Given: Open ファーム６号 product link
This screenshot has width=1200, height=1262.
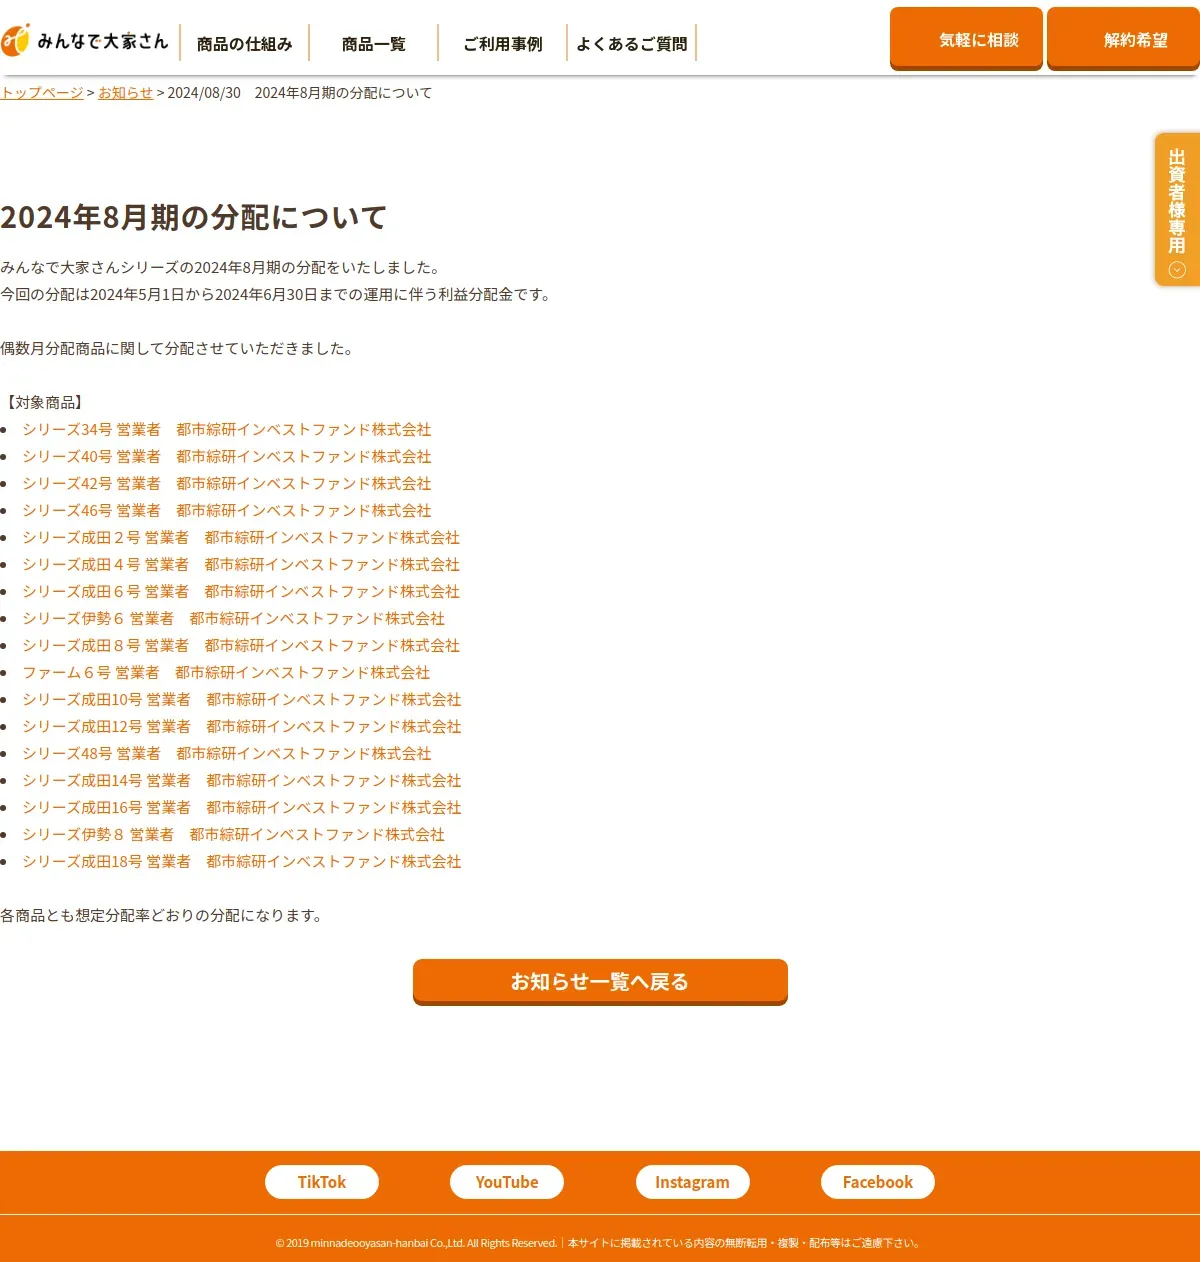Looking at the screenshot, I should (x=226, y=673).
